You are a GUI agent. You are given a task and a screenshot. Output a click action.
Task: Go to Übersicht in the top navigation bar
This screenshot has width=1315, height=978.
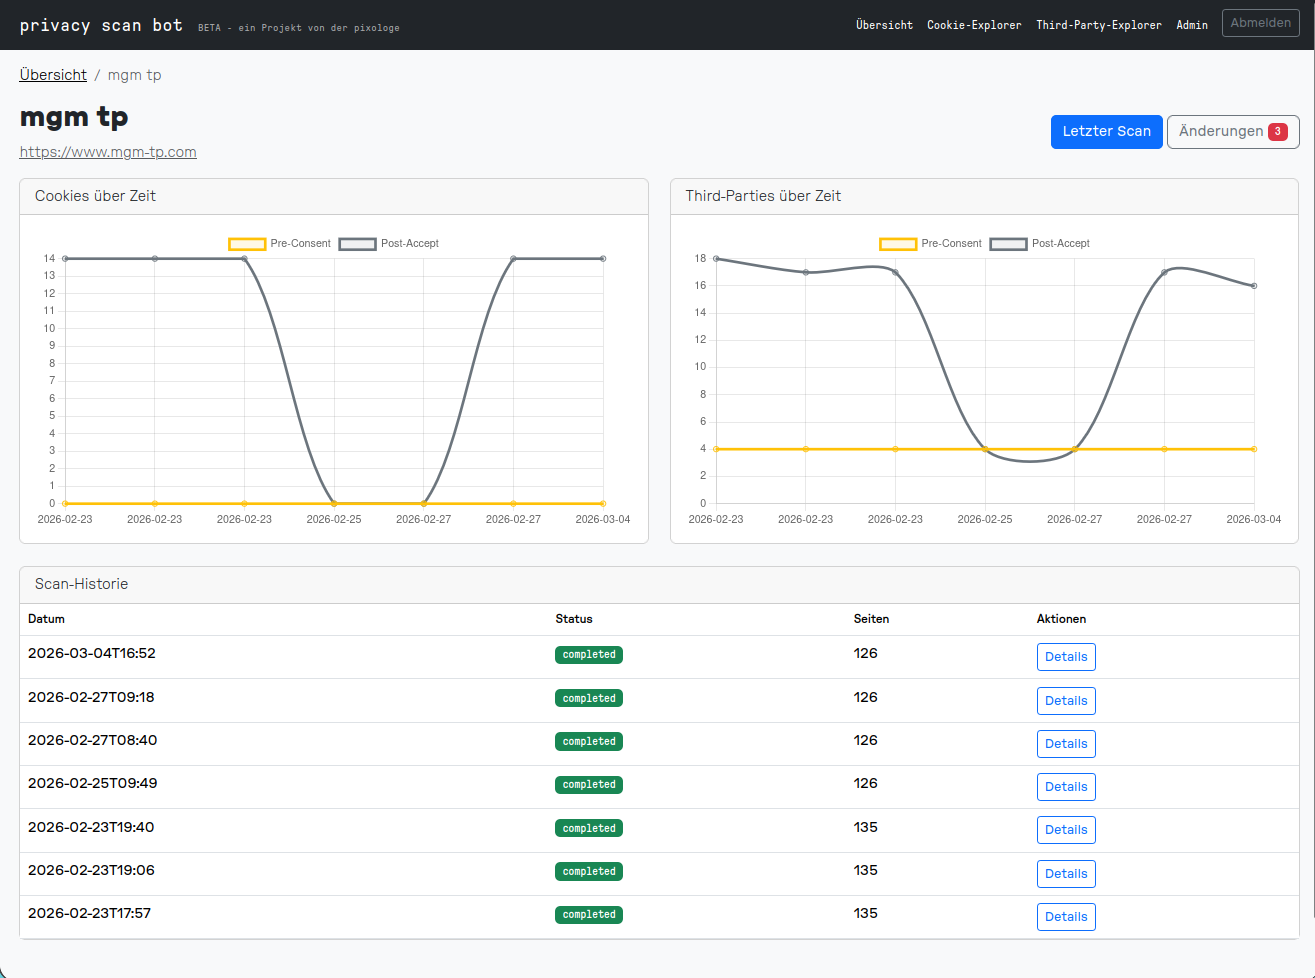pyautogui.click(x=884, y=25)
